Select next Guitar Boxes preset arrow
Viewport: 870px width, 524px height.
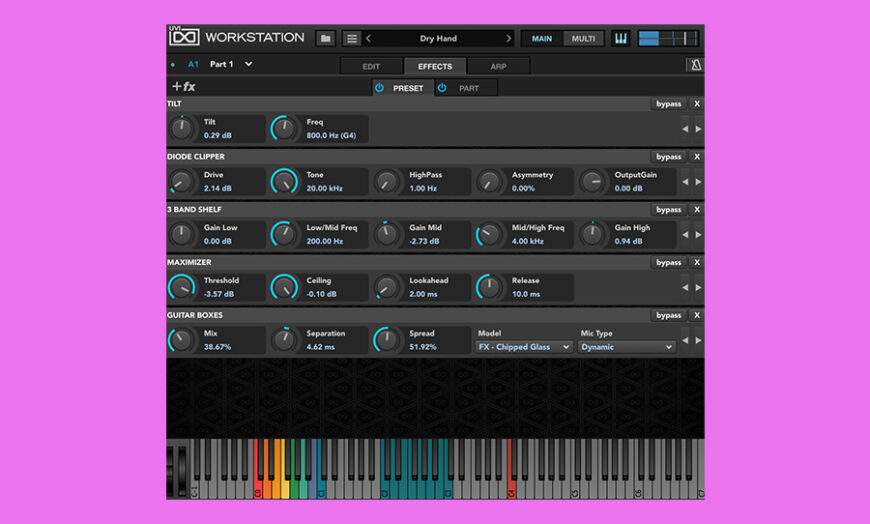point(698,340)
